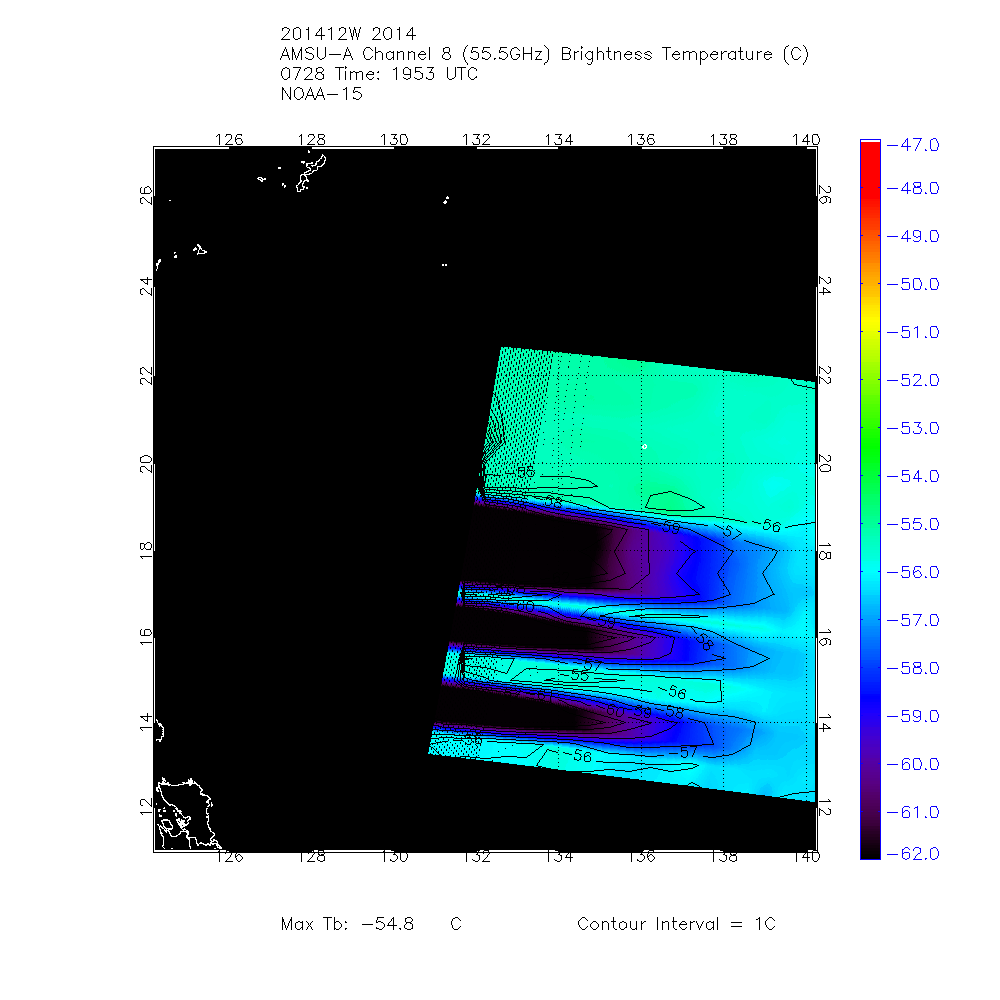Click the -55.0 color scale label
The height and width of the screenshot is (1000, 1000).
(x=913, y=524)
